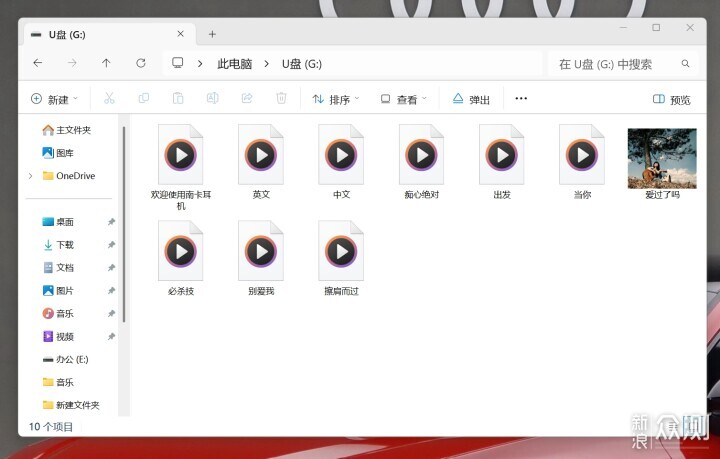
Task: Select the 英文 media file
Action: (x=261, y=162)
